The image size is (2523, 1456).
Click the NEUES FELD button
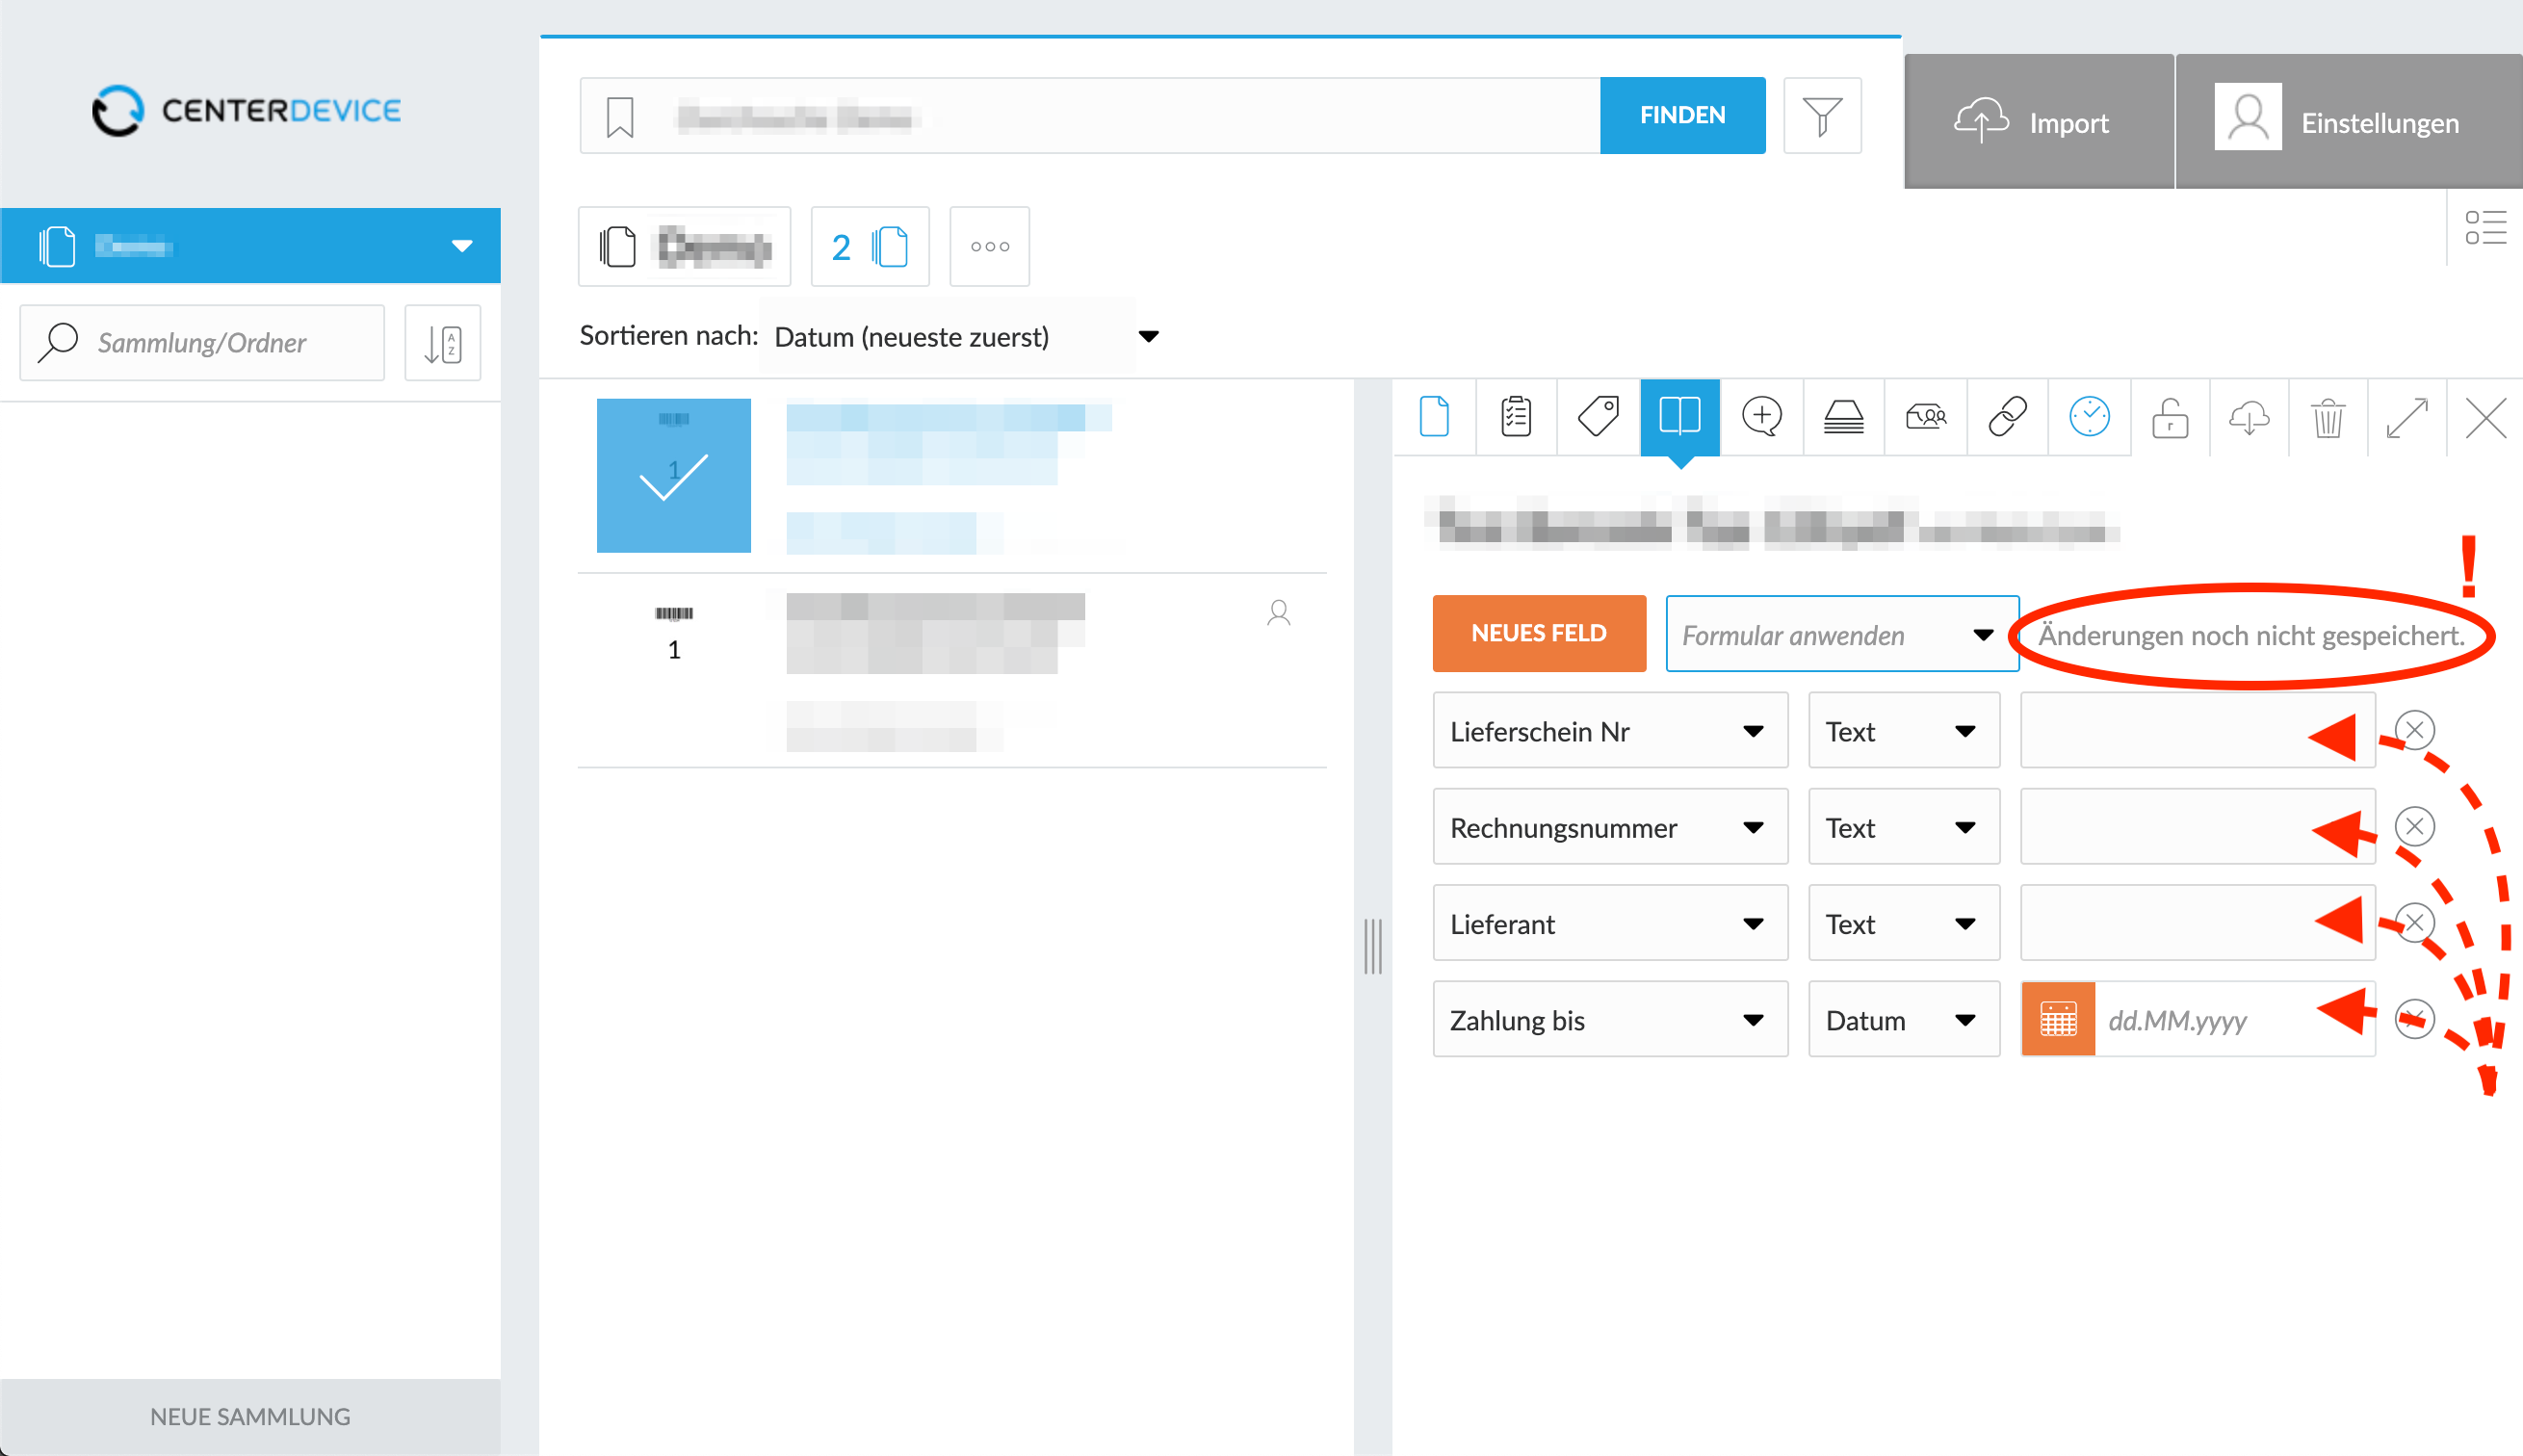1538,633
